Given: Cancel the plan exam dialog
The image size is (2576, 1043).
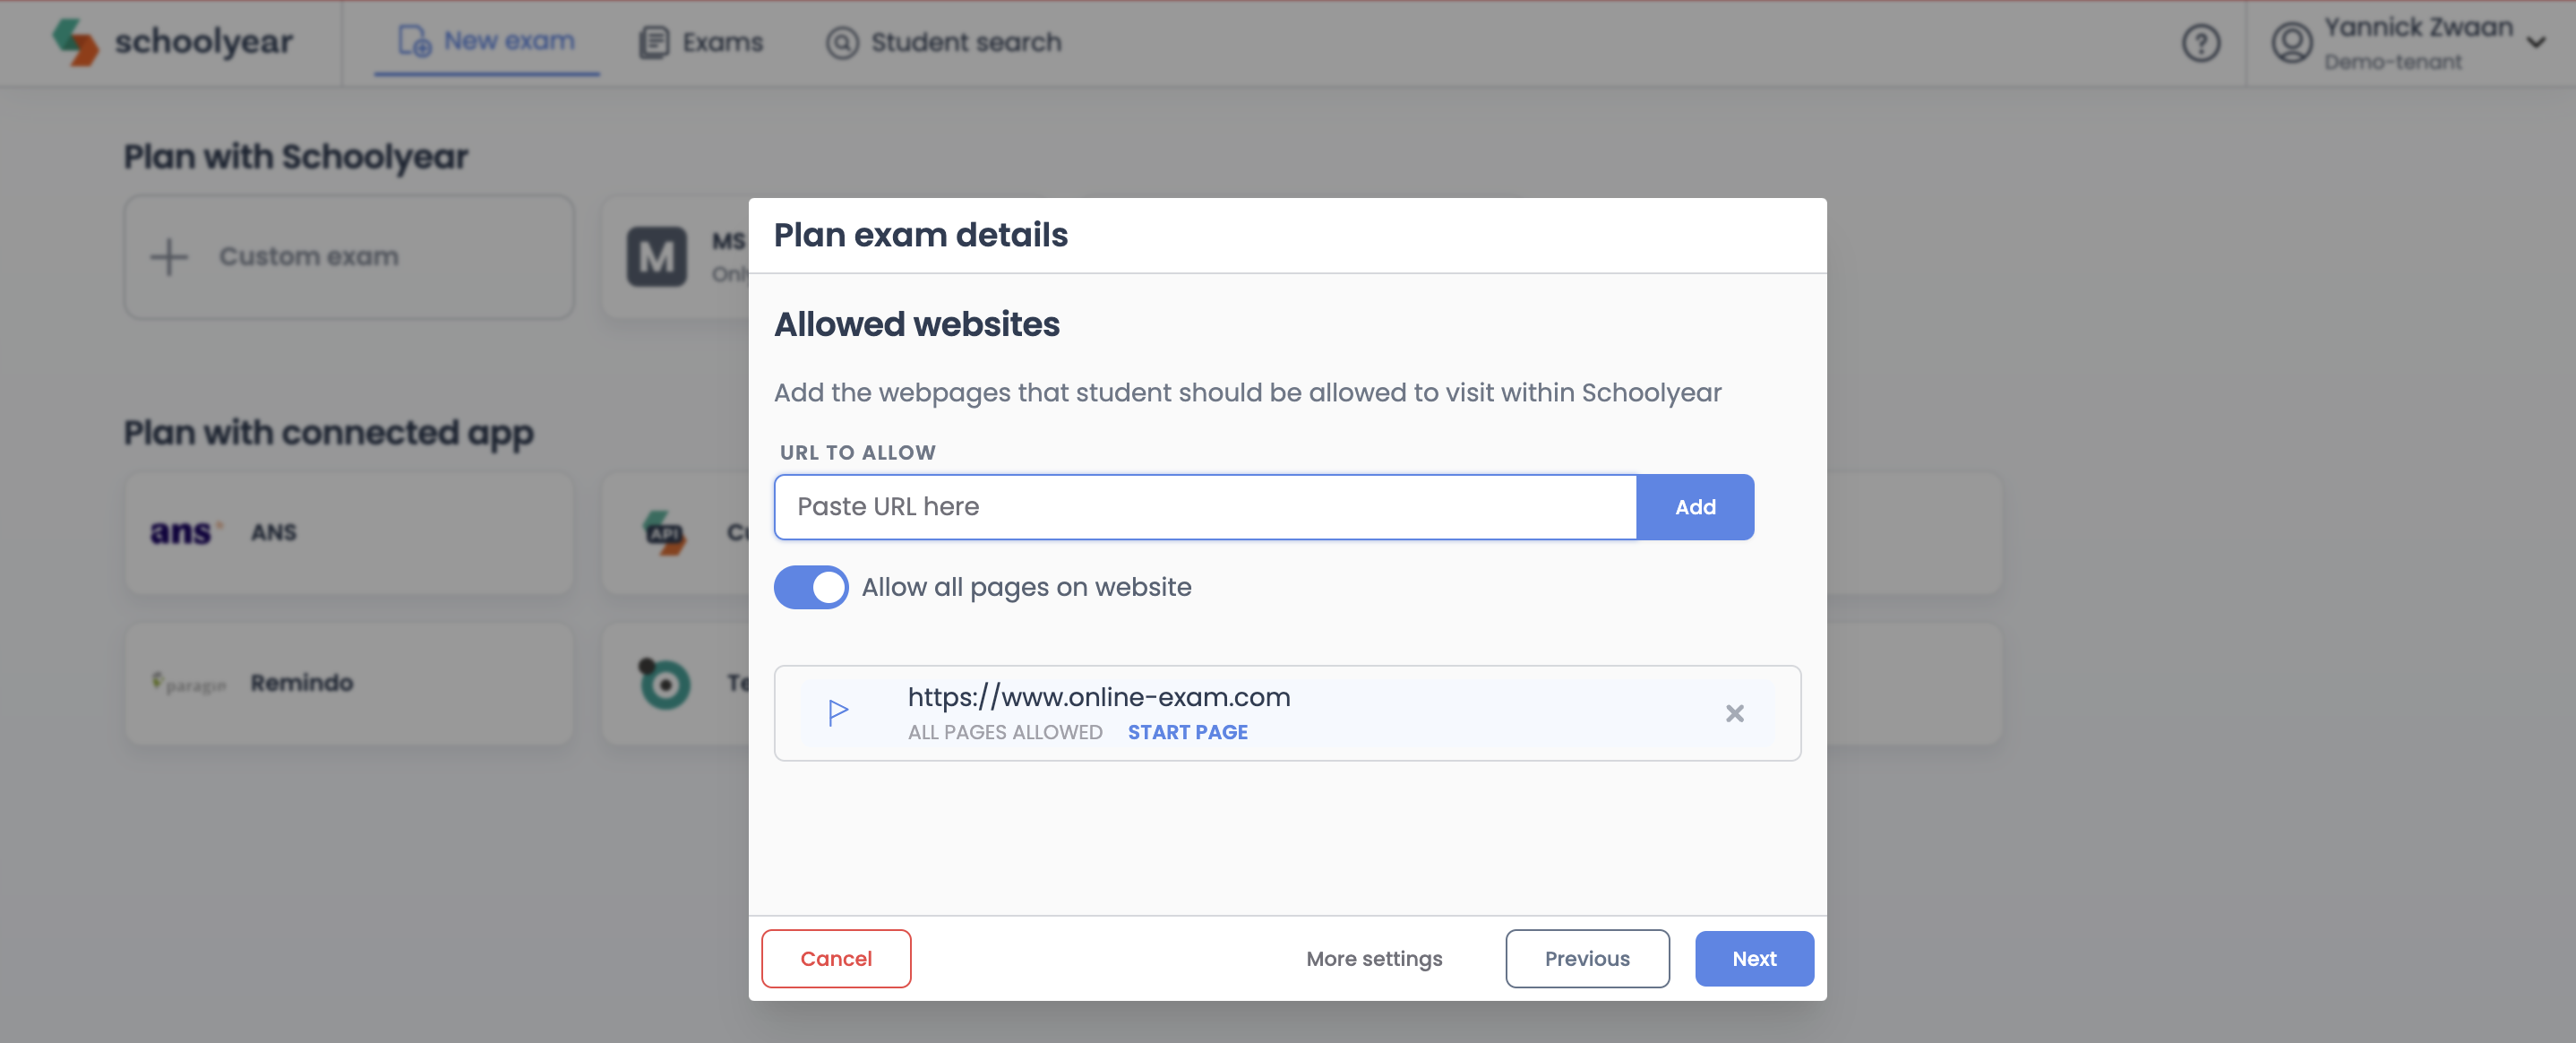Looking at the screenshot, I should coord(835,958).
